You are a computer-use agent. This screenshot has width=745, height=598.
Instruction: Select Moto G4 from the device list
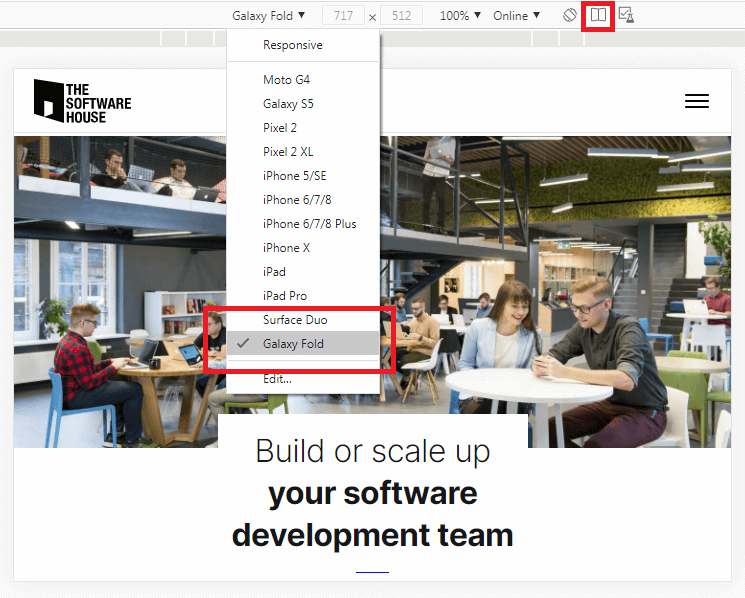tap(303, 80)
